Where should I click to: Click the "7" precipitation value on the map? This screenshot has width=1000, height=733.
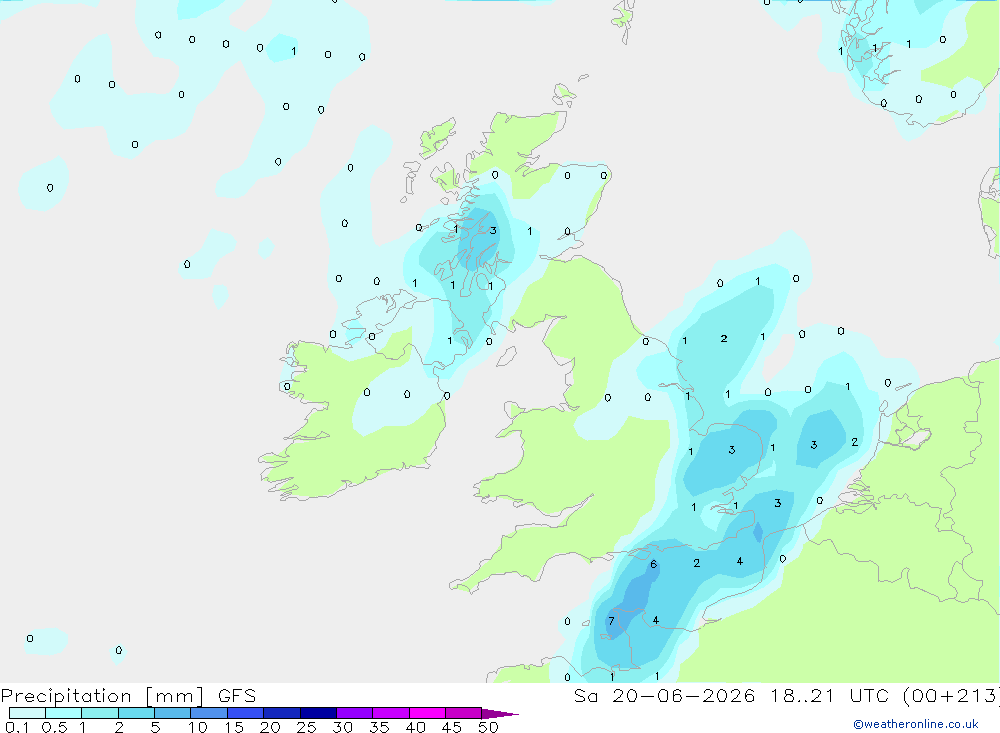click(611, 621)
